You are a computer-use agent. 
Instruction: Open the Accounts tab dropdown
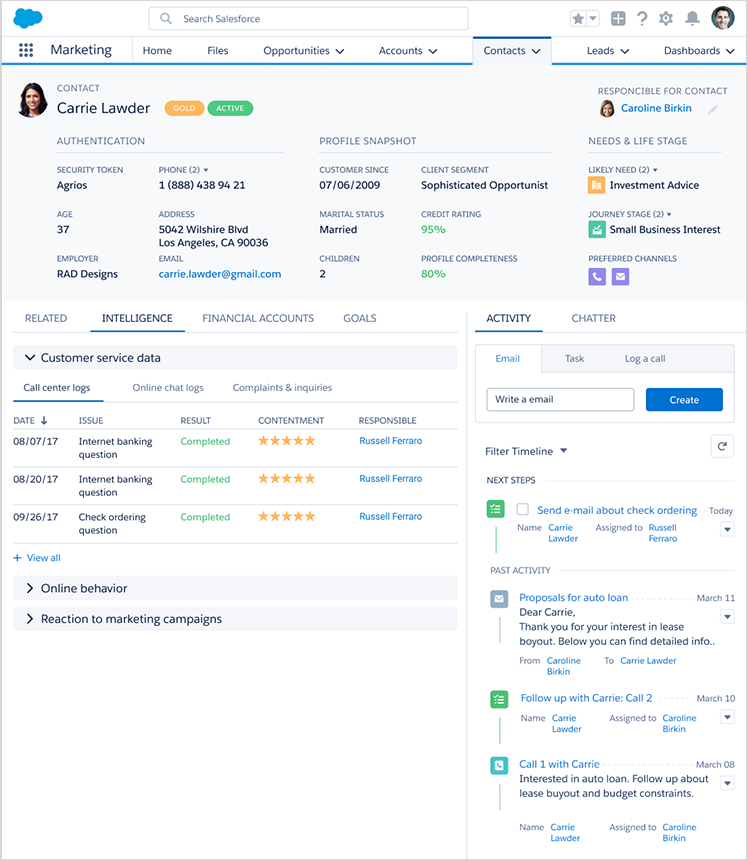pyautogui.click(x=433, y=51)
